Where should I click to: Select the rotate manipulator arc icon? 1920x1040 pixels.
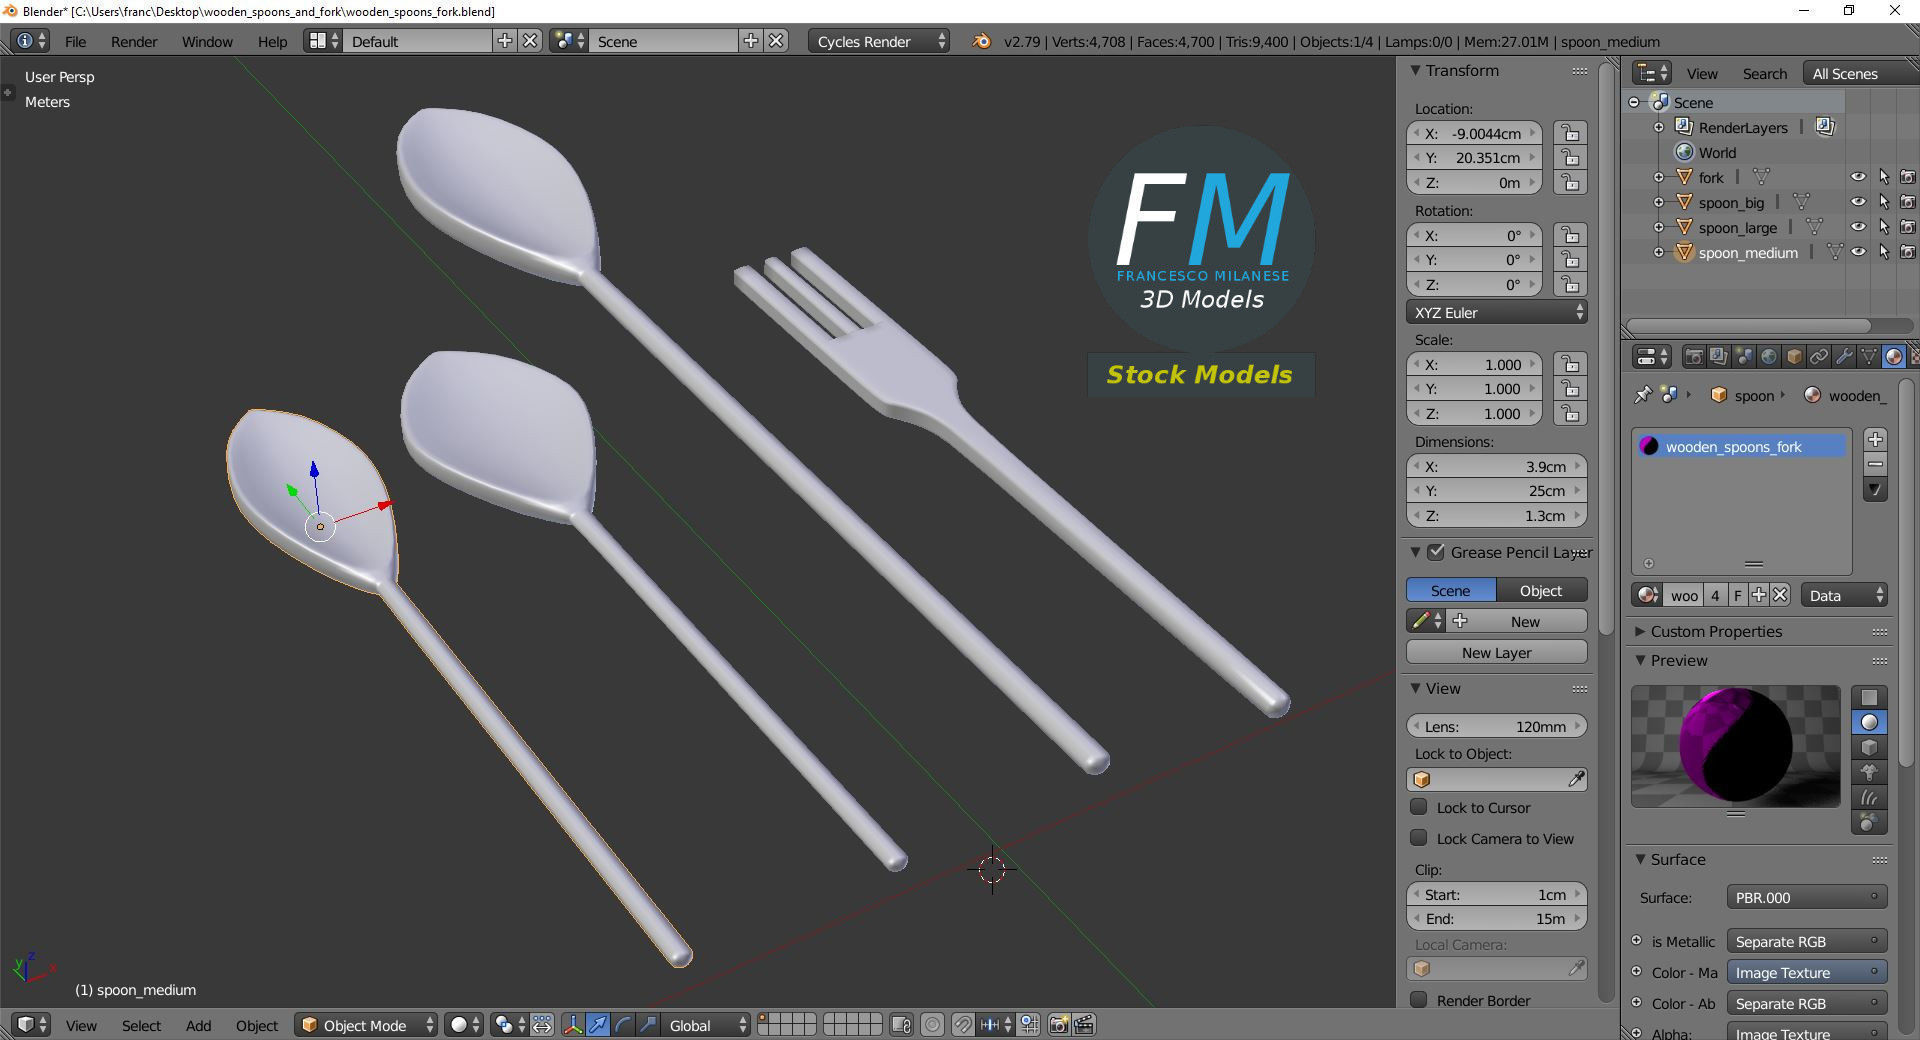click(x=623, y=1025)
